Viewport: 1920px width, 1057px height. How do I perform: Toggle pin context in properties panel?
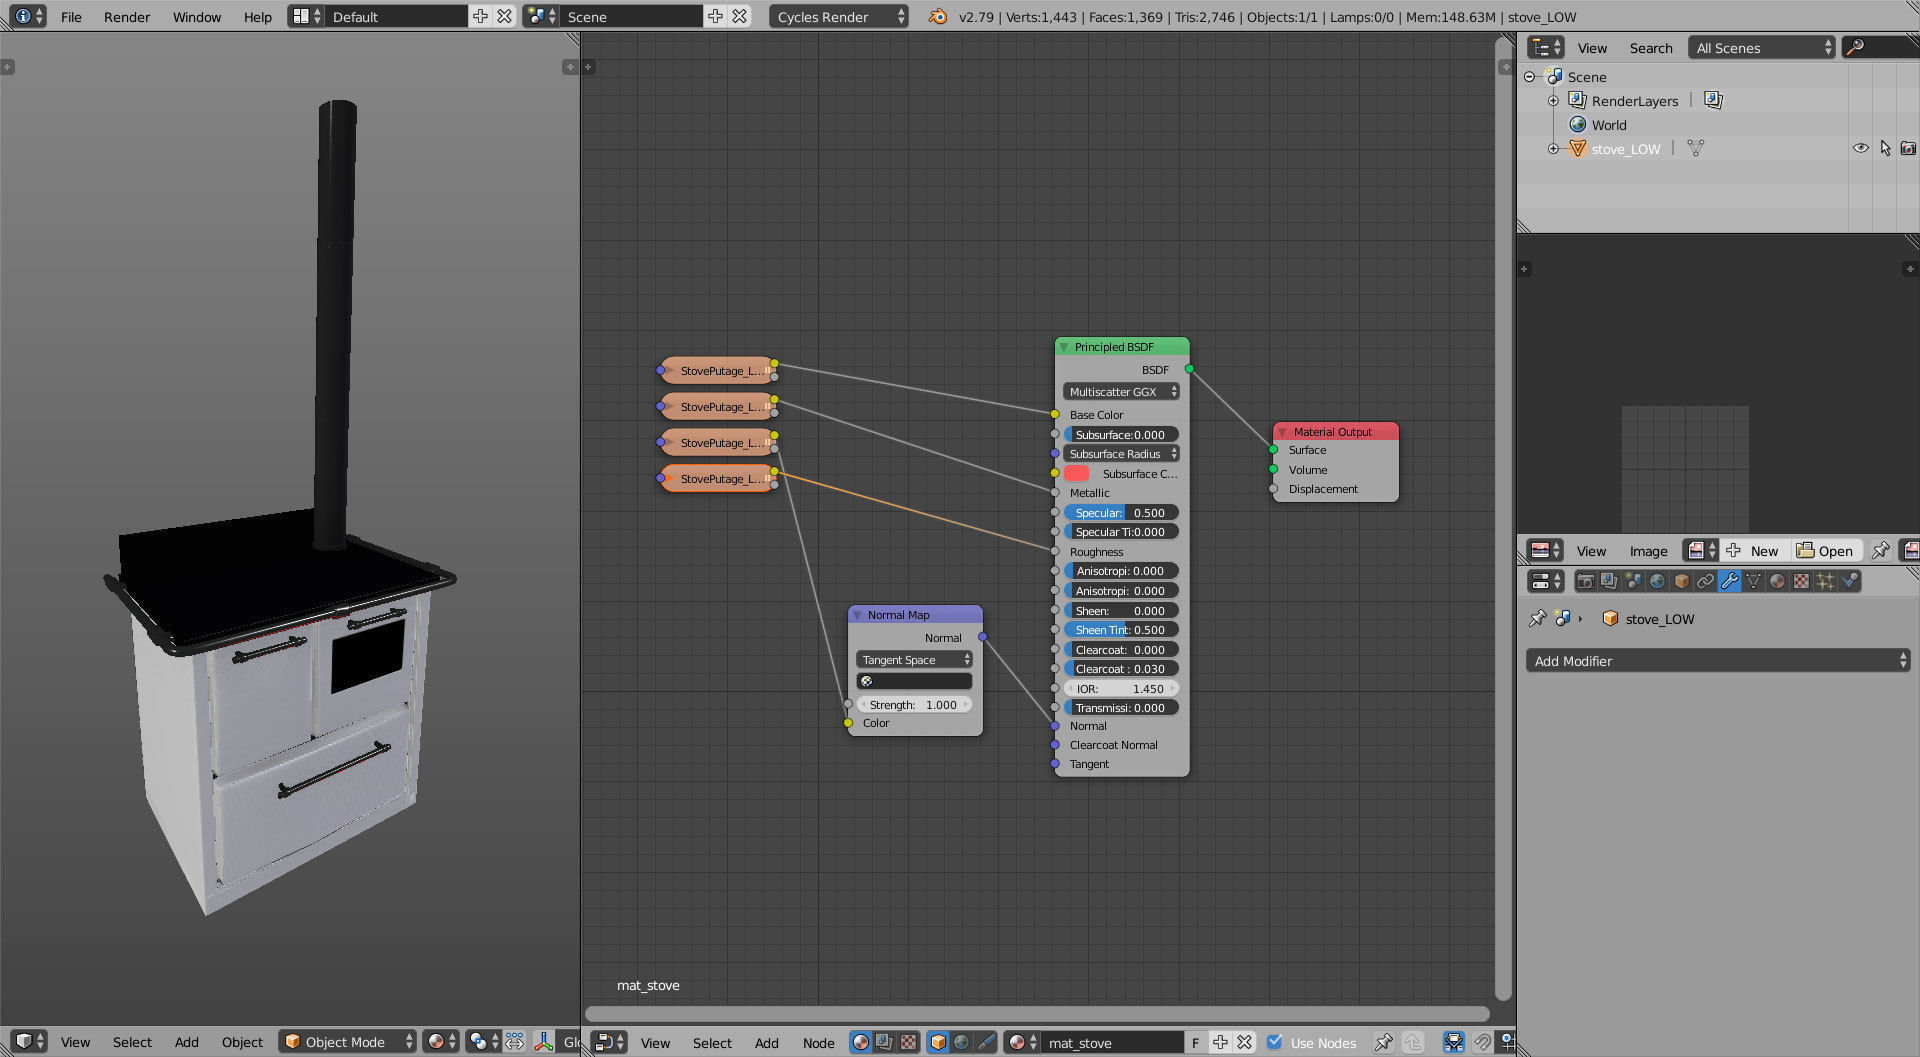(1537, 618)
